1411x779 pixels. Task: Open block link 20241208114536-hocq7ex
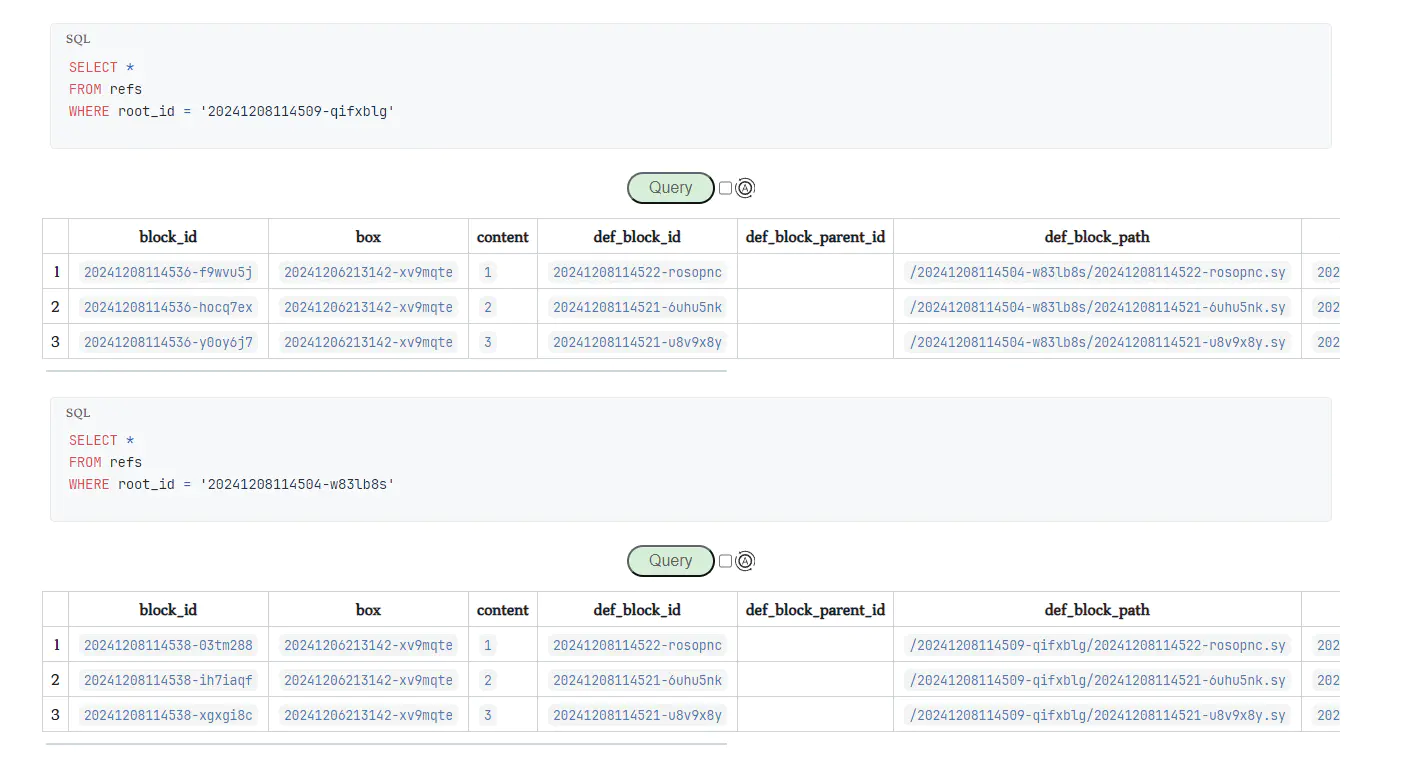point(168,307)
